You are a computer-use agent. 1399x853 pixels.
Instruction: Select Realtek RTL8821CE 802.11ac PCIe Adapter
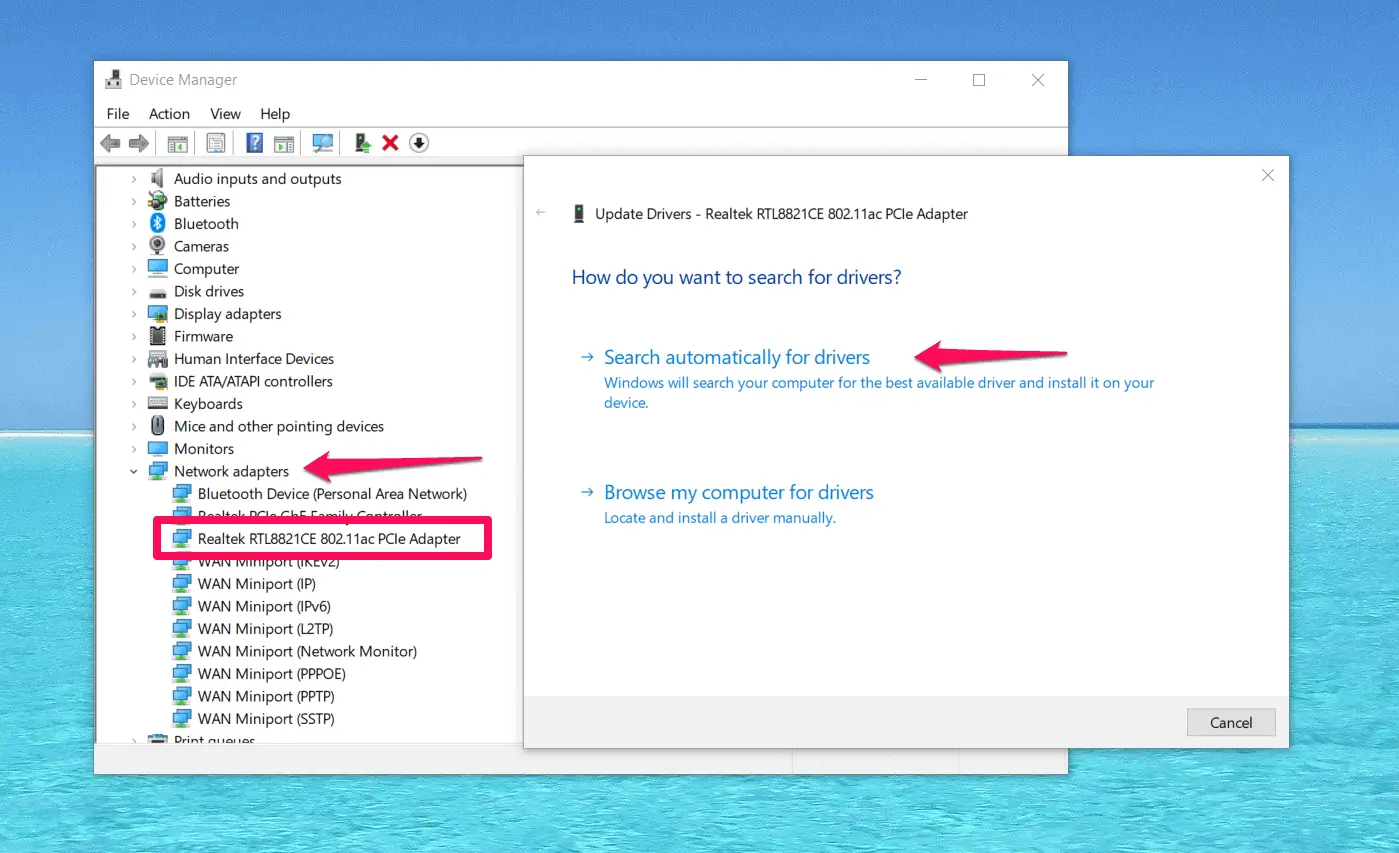(328, 539)
